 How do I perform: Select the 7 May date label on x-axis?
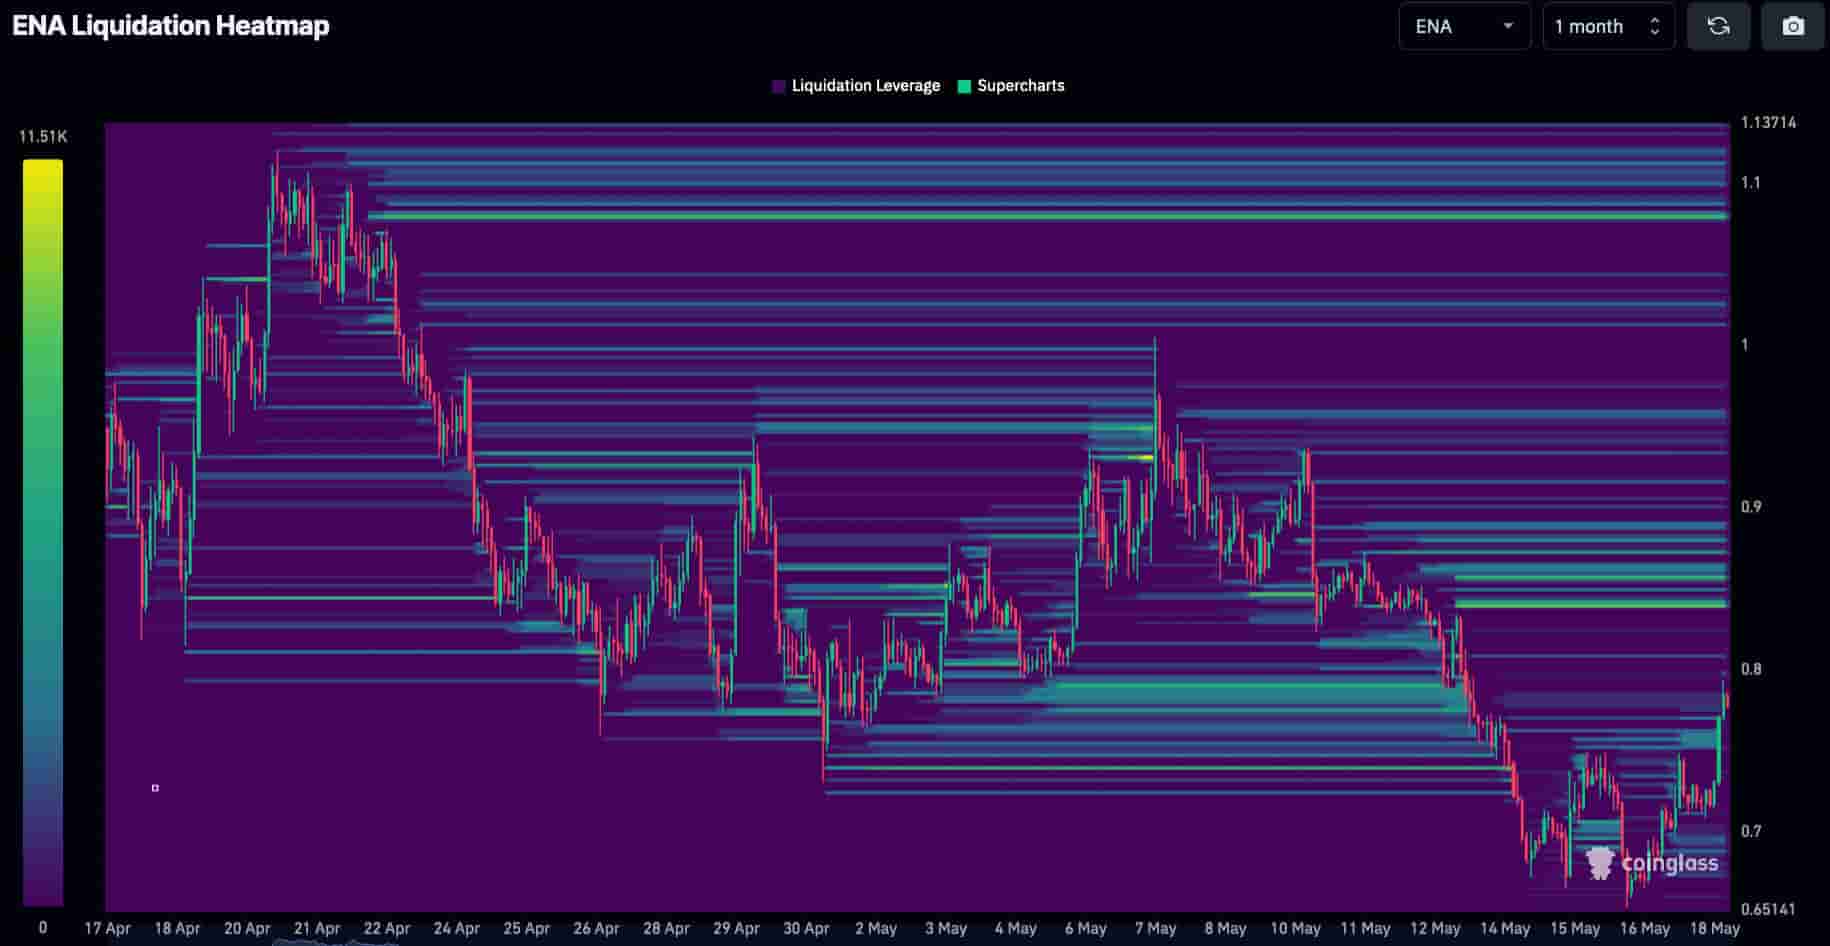(x=1155, y=929)
